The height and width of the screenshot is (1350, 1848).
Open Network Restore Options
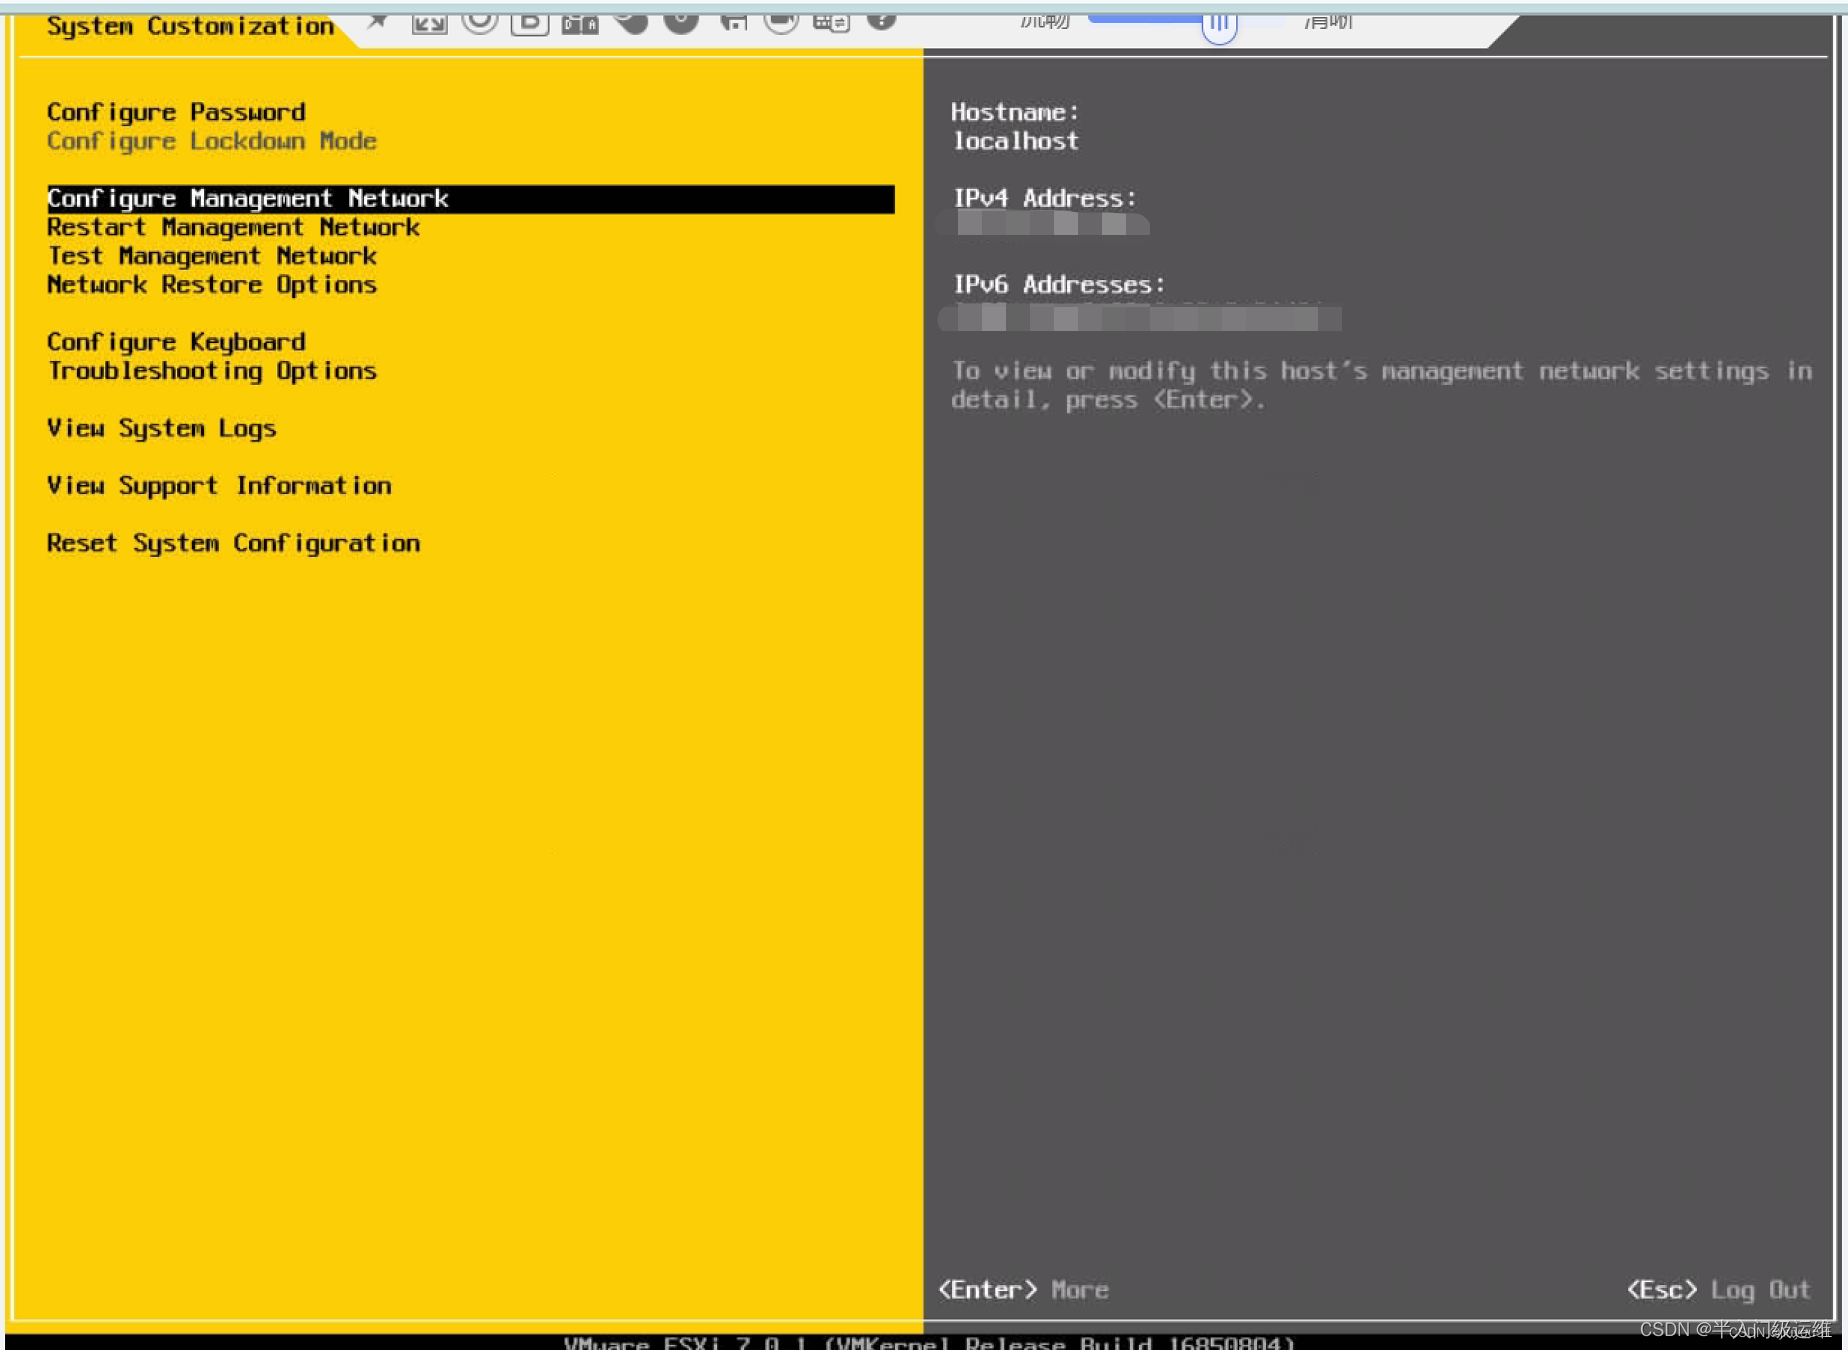click(212, 285)
